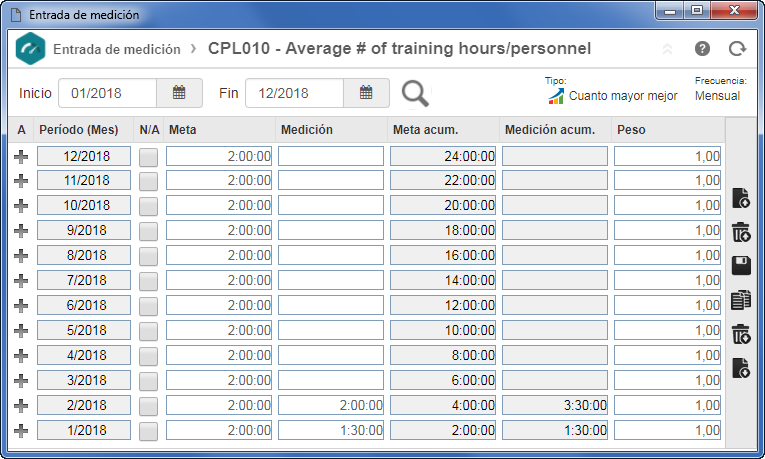Image resolution: width=765 pixels, height=459 pixels.
Task: Toggle N/A checkbox for 6/2018
Action: click(148, 306)
